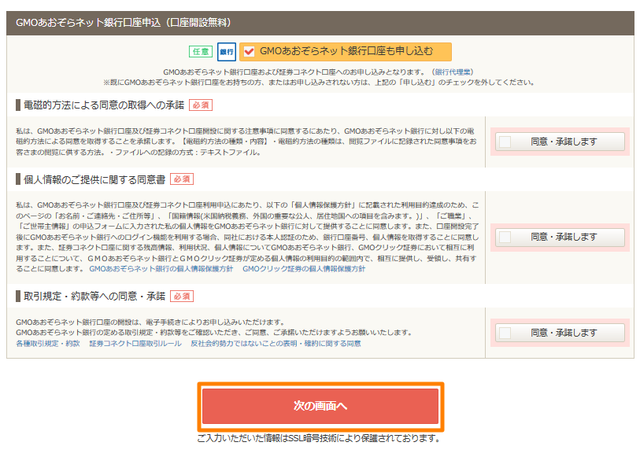Open 各種取引規定・約款 link
The width and height of the screenshot is (640, 457).
48,344
